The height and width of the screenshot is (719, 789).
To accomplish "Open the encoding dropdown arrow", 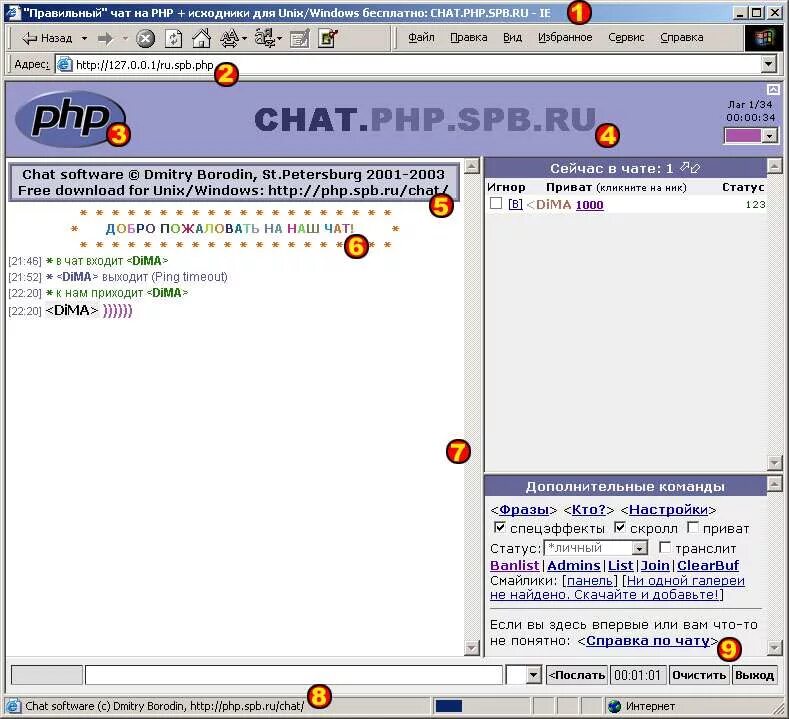I will (279, 38).
